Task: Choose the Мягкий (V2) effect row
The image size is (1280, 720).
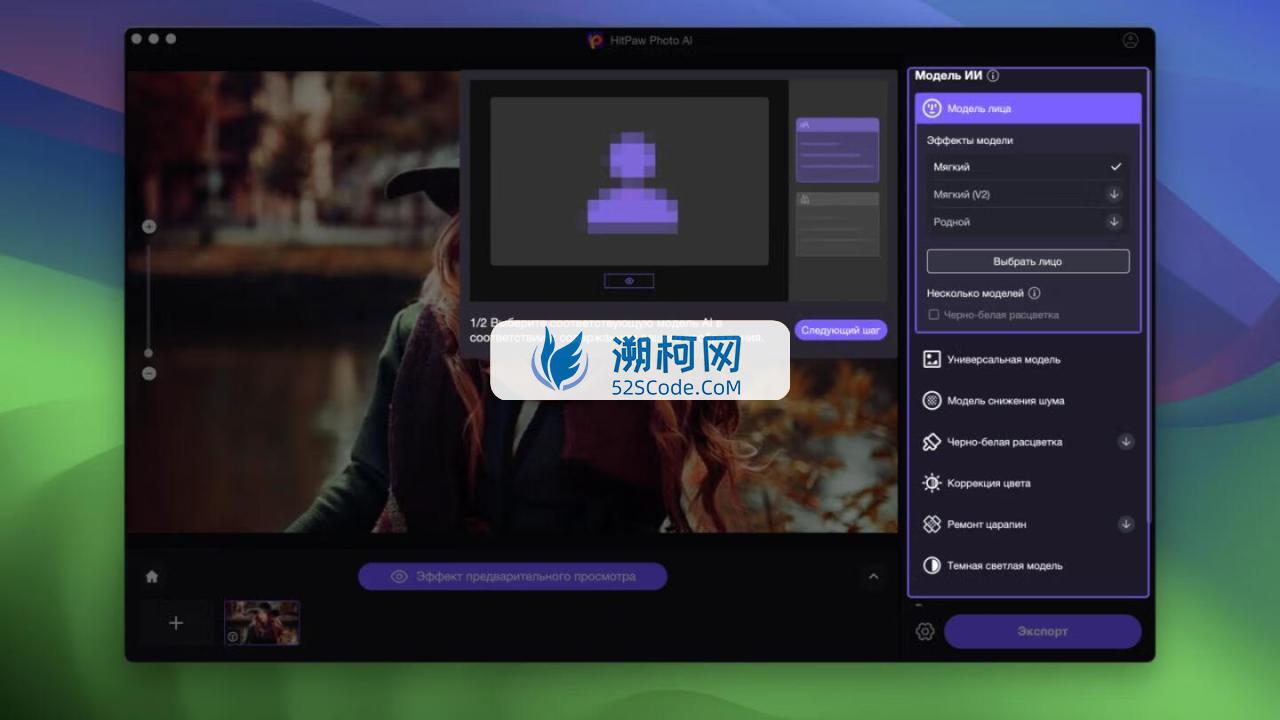Action: [x=1027, y=194]
